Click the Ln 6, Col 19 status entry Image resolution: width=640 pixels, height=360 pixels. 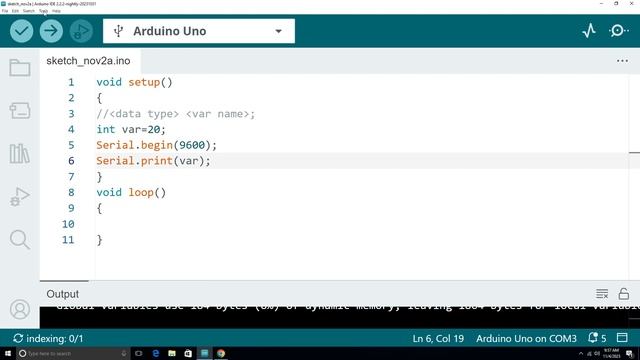438,338
